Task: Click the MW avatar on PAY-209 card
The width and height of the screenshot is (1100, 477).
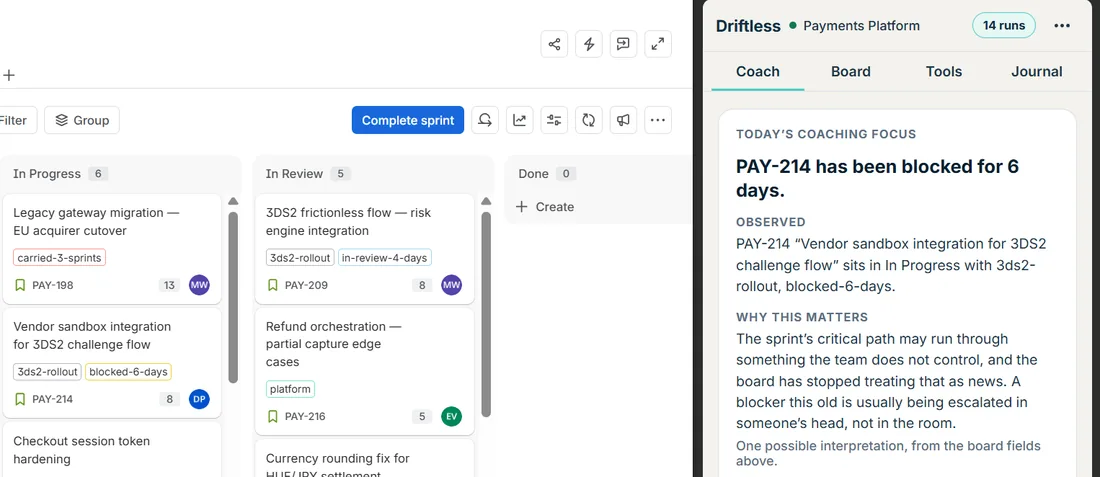Action: (452, 285)
